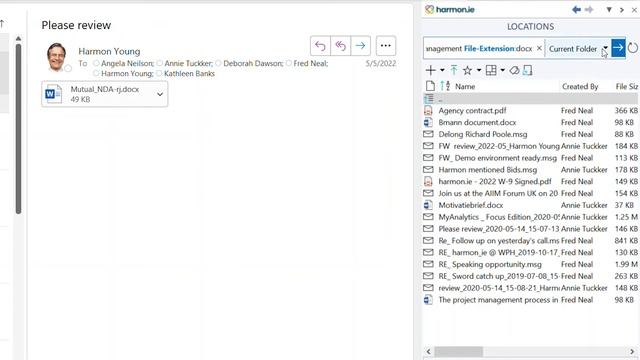Click the document sync icon in toolbar
Image resolution: width=640 pixels, height=360 pixels.
[527, 70]
